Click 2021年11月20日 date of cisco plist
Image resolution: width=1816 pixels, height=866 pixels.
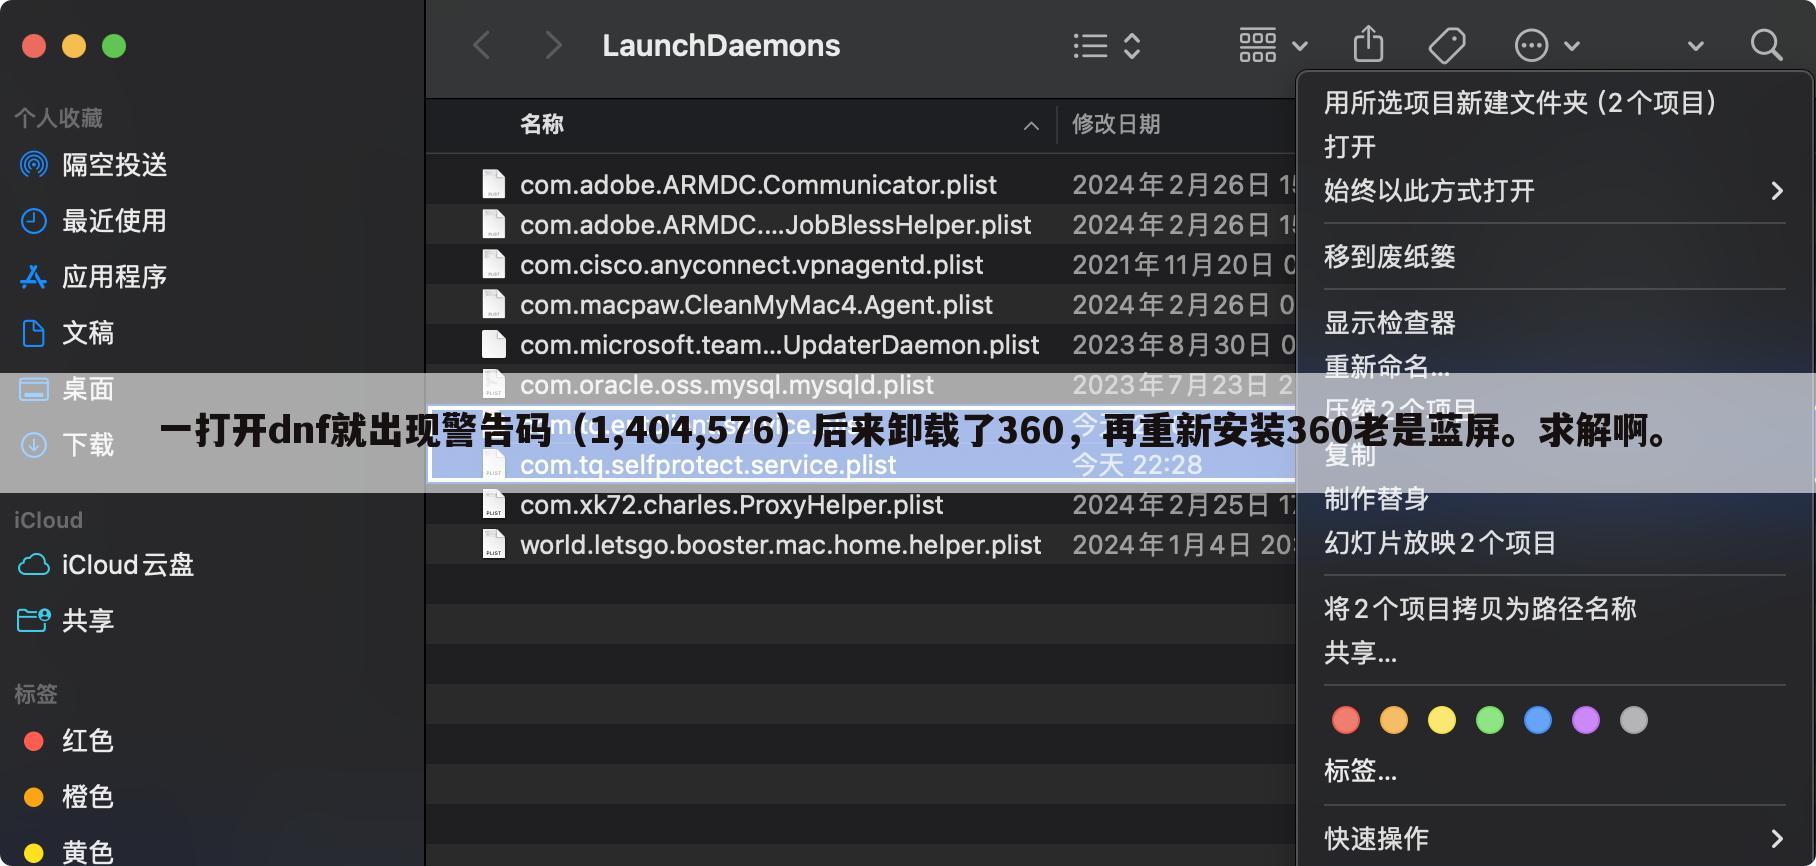pyautogui.click(x=1184, y=265)
